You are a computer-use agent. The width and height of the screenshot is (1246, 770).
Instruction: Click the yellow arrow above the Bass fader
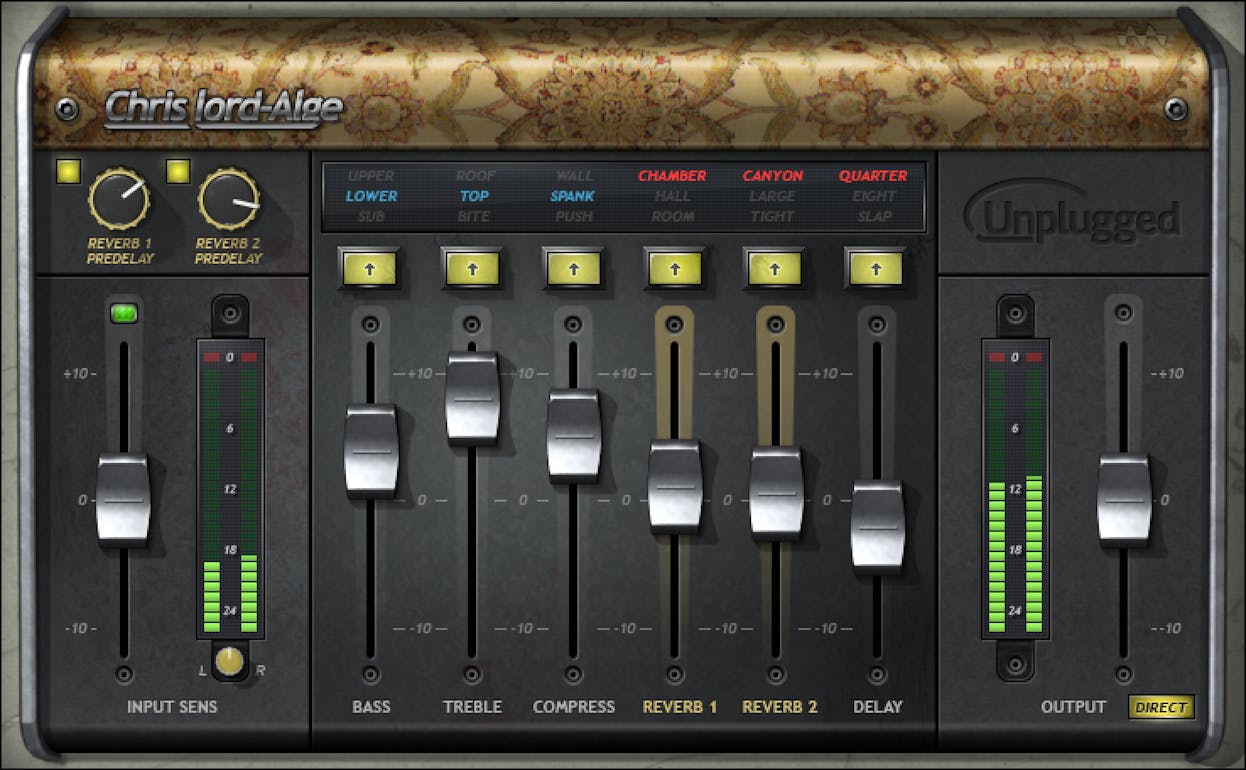pyautogui.click(x=370, y=267)
